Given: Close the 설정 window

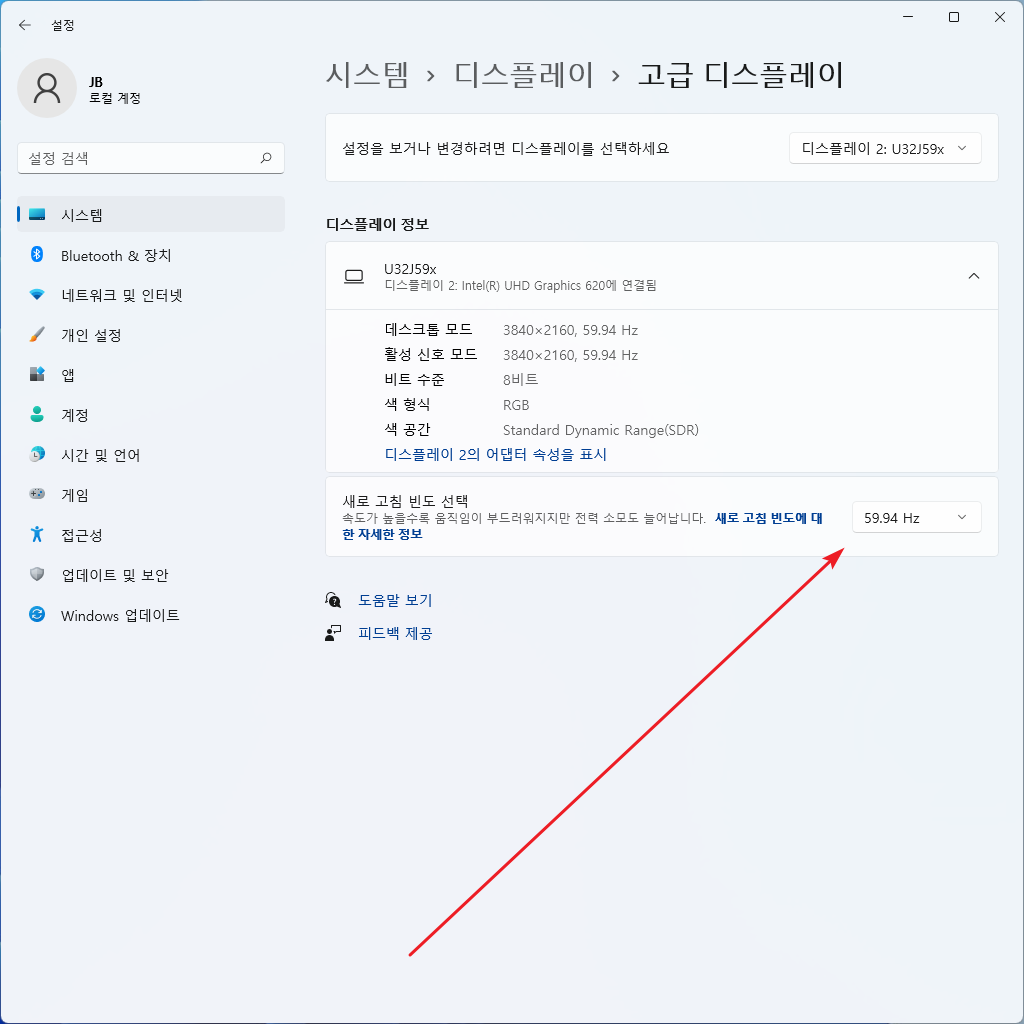Looking at the screenshot, I should point(1000,17).
